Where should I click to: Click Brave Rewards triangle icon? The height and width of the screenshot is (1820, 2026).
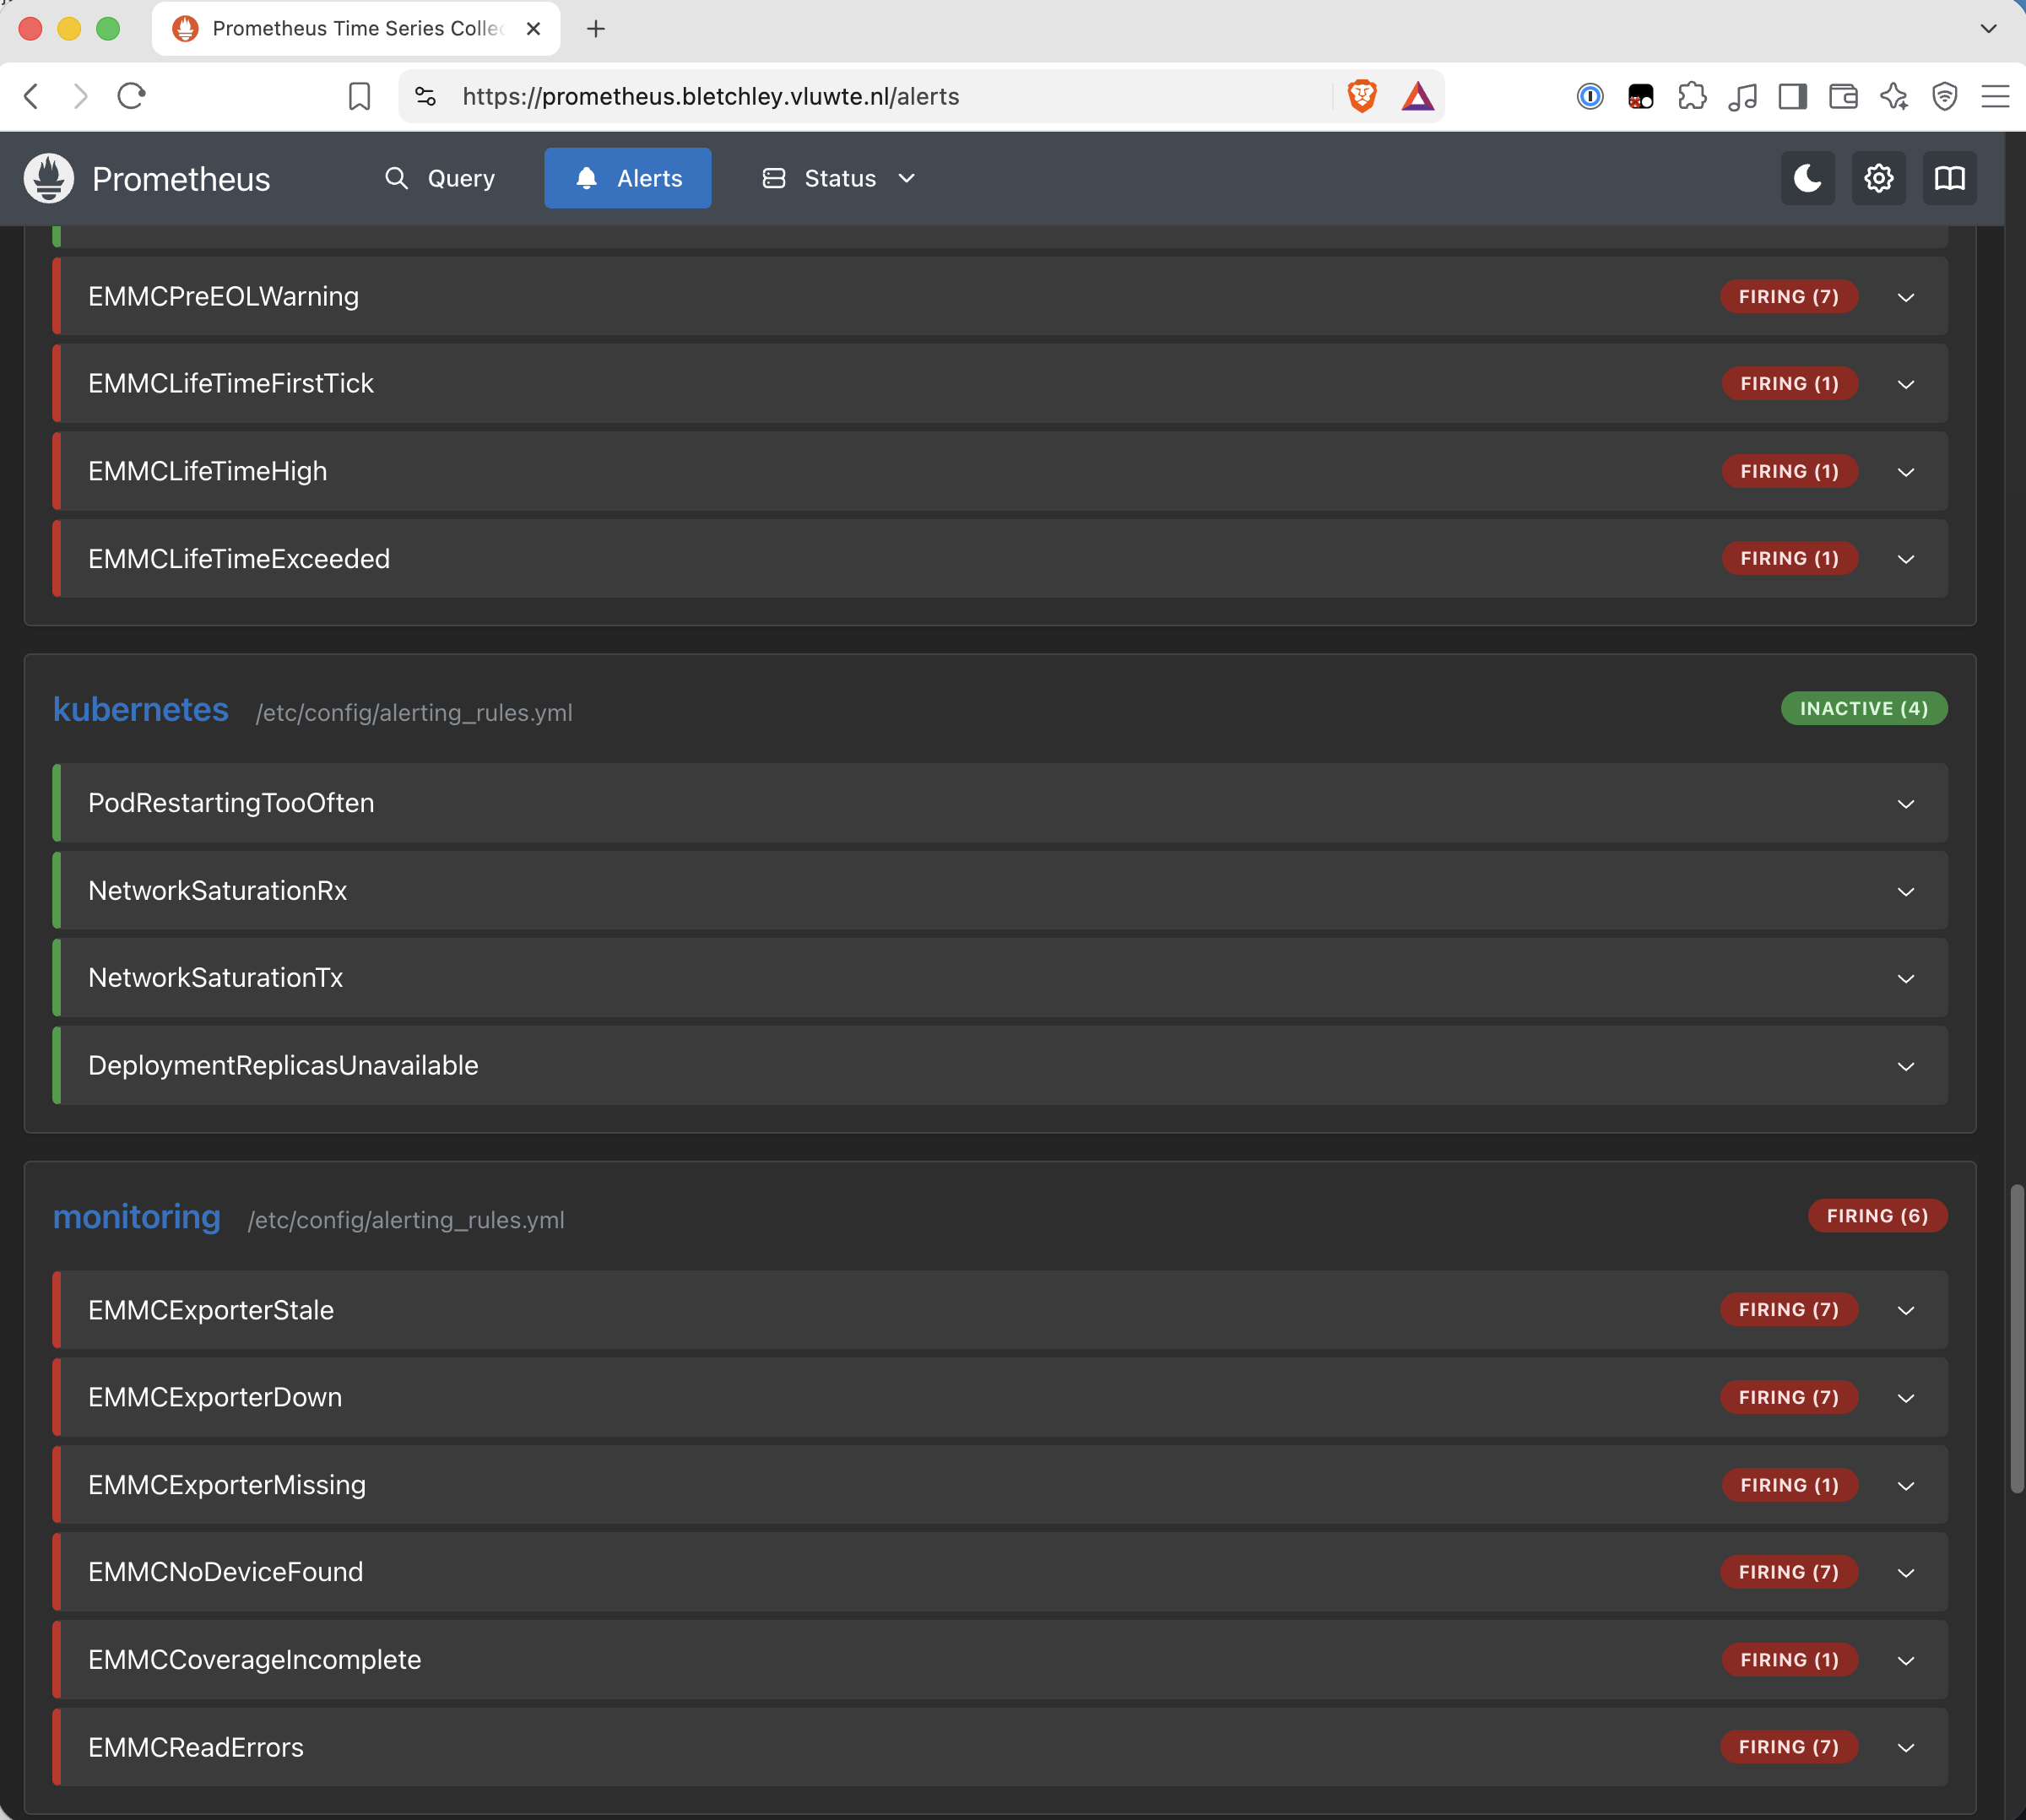(1417, 96)
